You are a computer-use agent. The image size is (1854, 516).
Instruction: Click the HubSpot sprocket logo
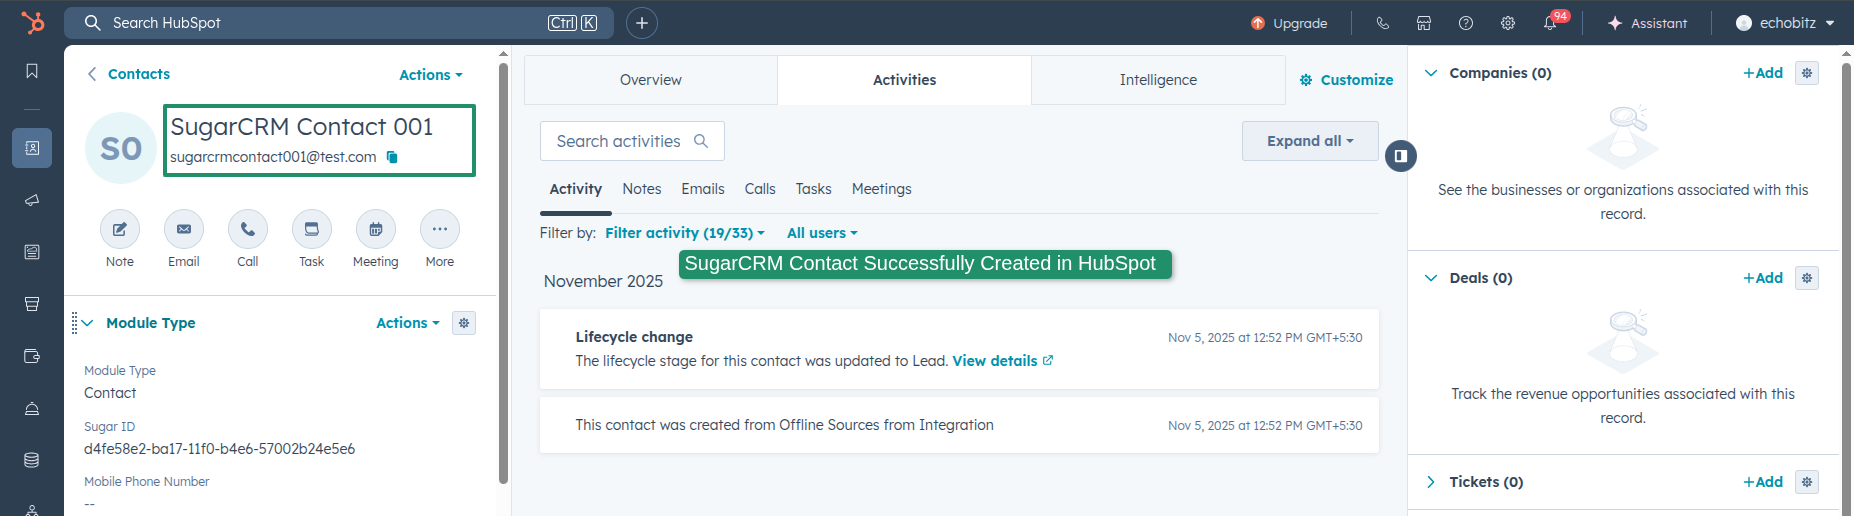tap(33, 22)
